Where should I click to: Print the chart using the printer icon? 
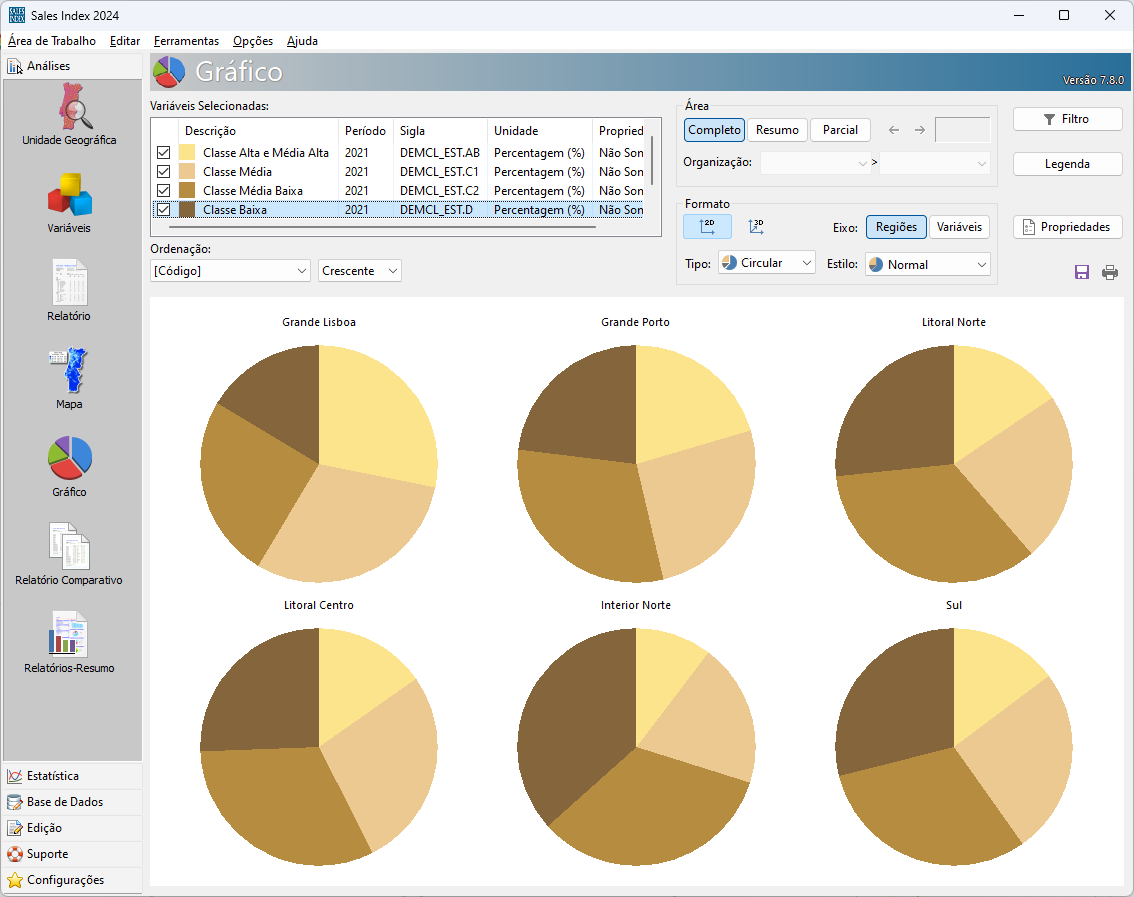[x=1110, y=272]
